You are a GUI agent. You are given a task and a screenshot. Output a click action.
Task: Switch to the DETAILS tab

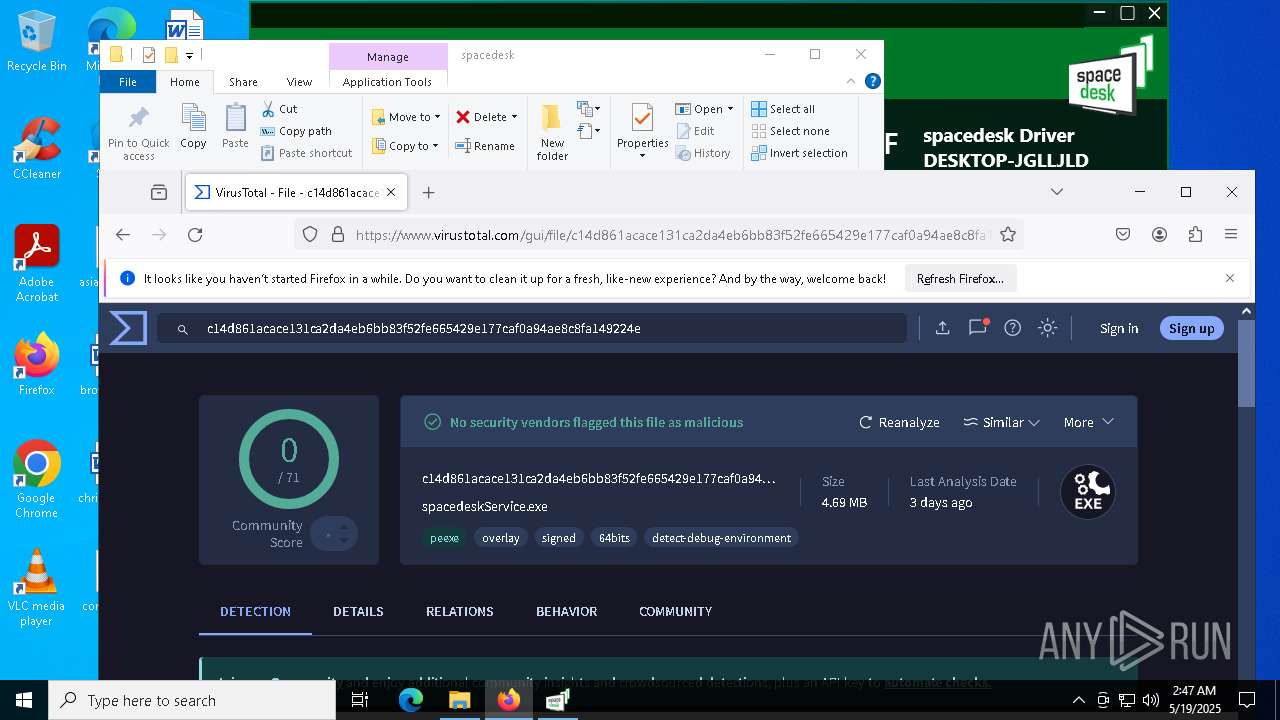coord(358,611)
